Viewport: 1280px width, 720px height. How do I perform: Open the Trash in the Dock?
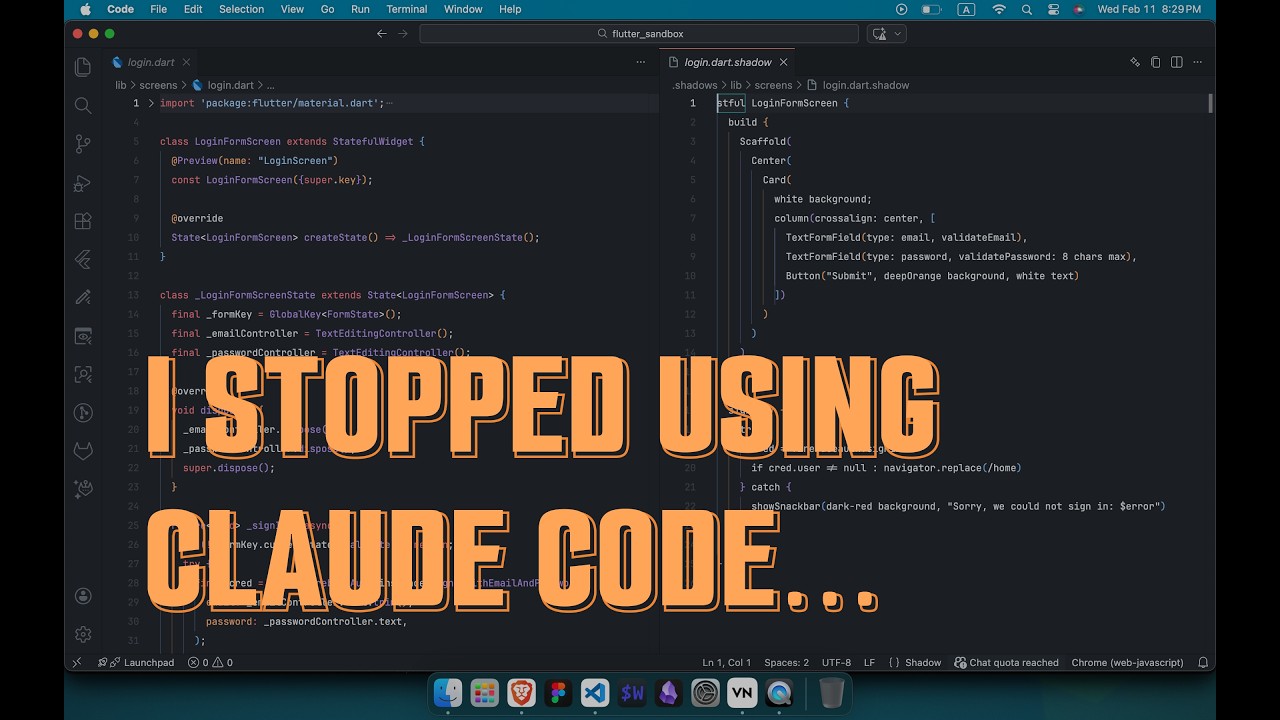[x=832, y=693]
